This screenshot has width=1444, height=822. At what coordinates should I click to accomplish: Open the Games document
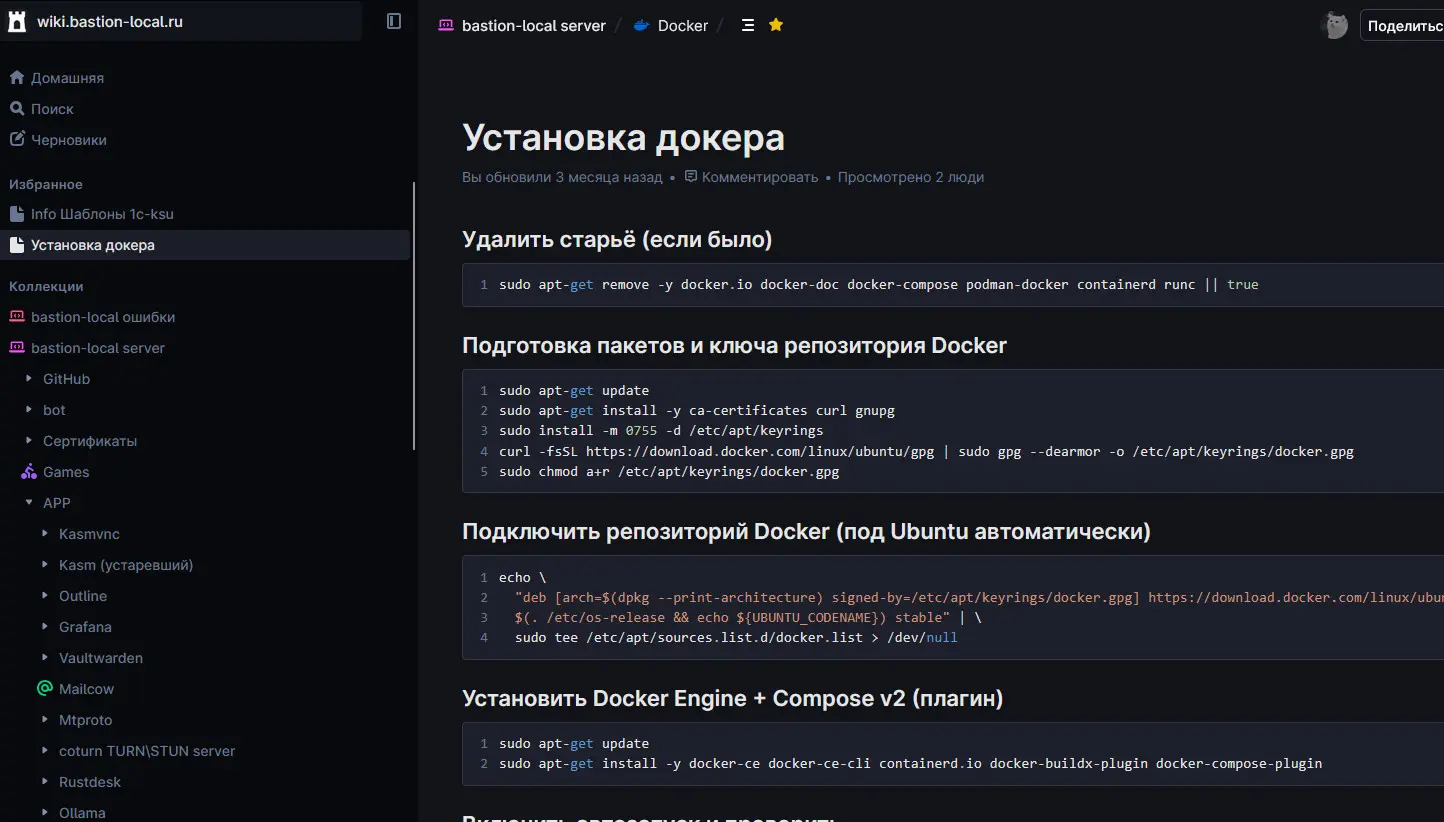[66, 472]
